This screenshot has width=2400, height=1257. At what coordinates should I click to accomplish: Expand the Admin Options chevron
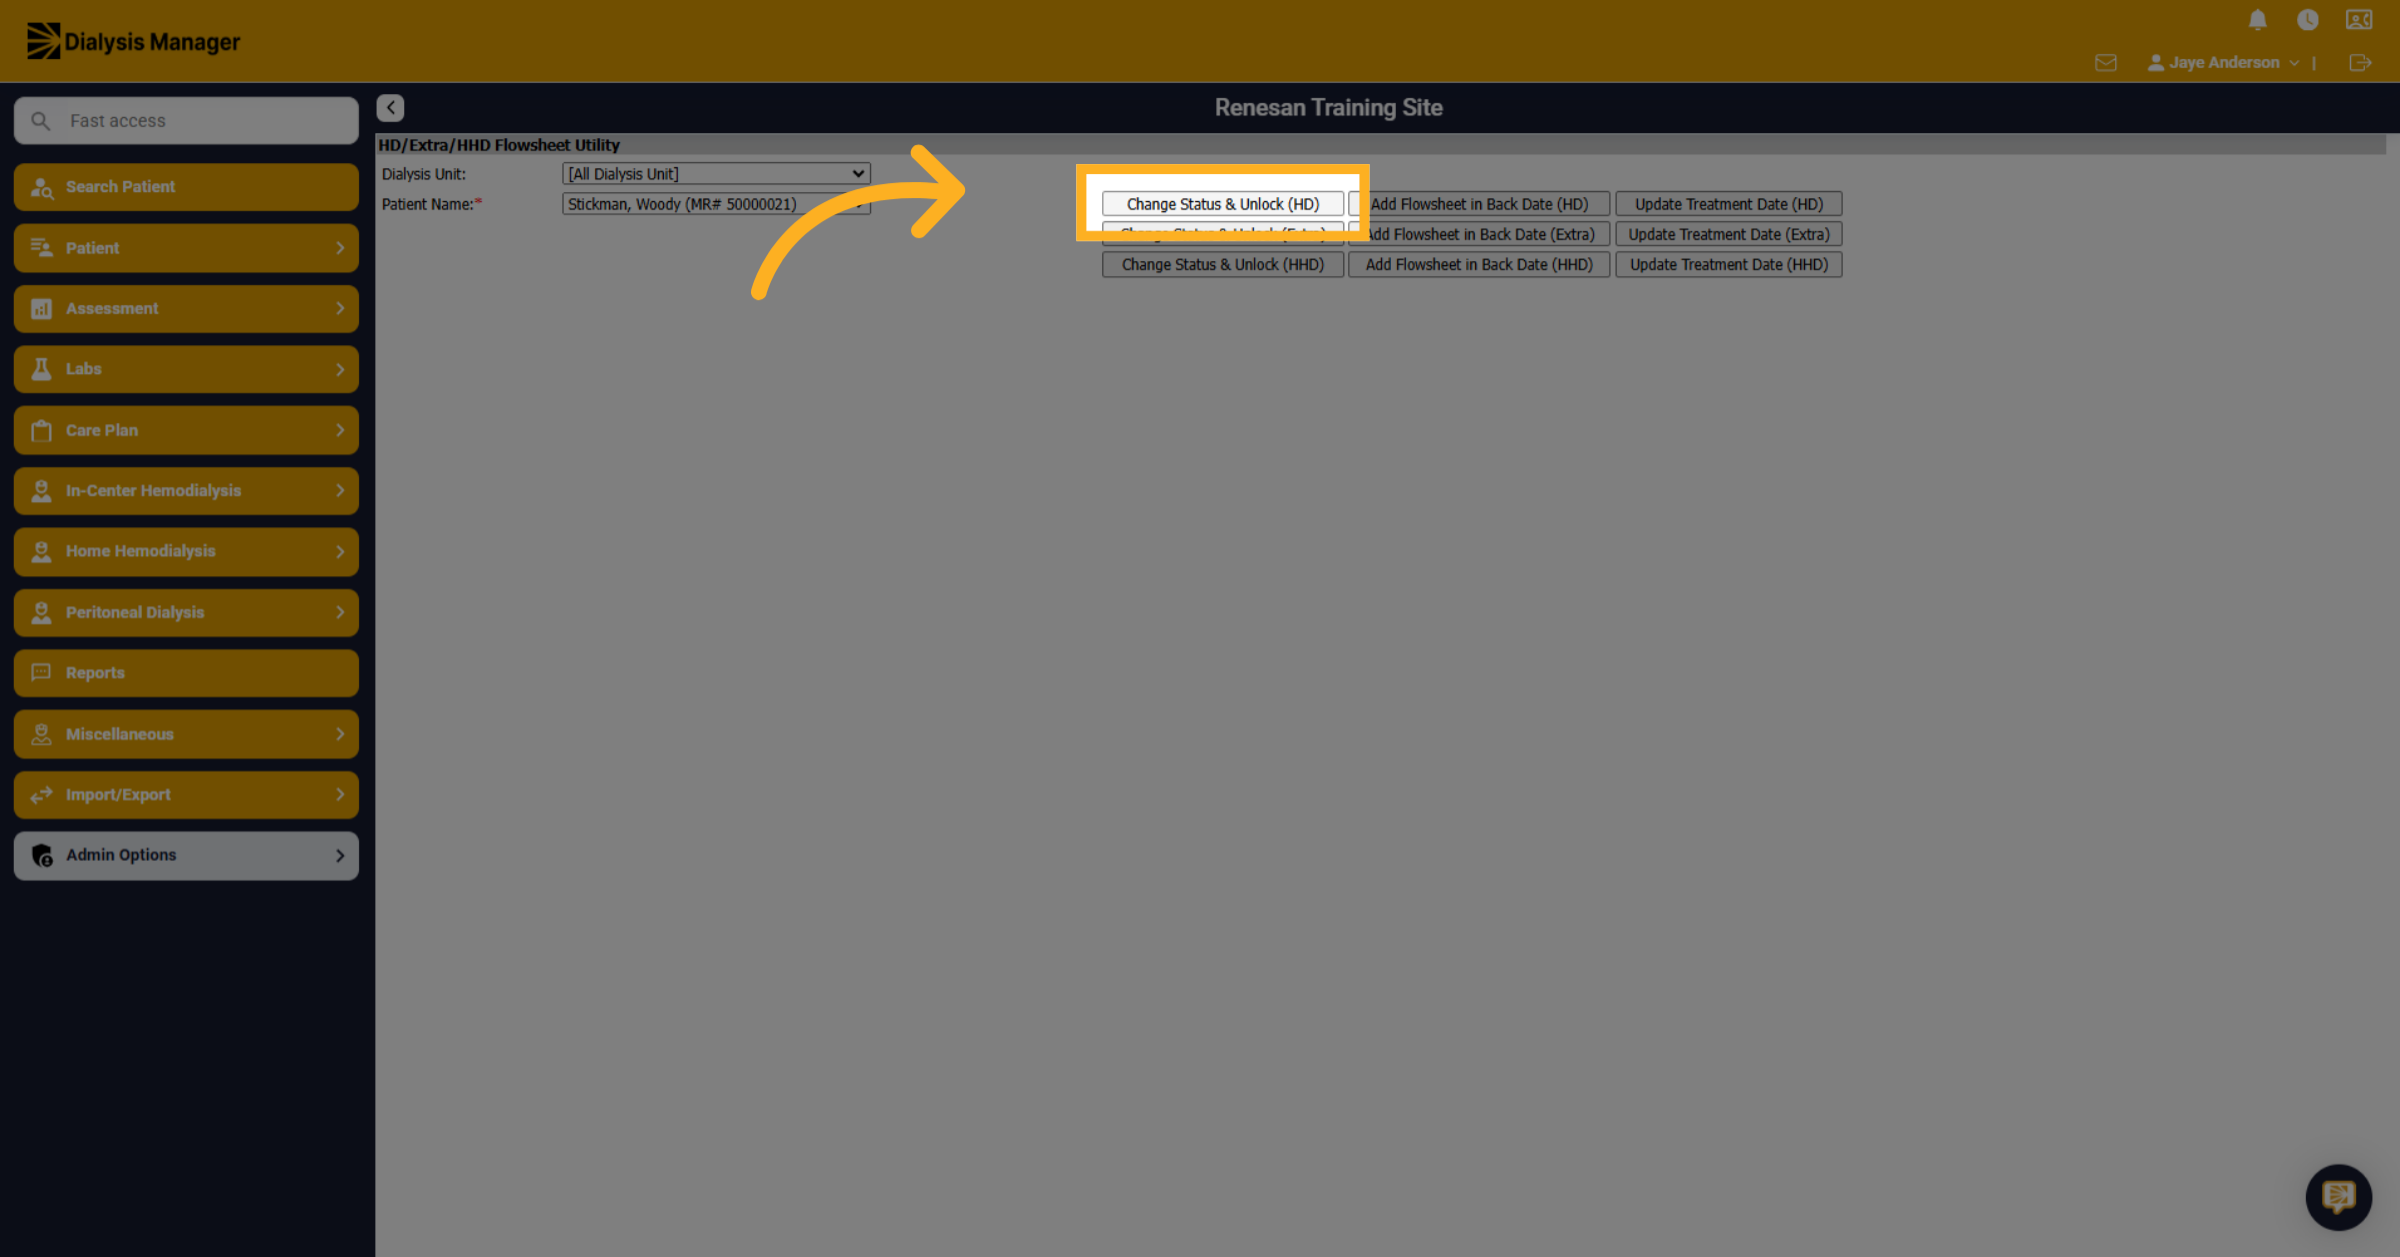coord(340,856)
